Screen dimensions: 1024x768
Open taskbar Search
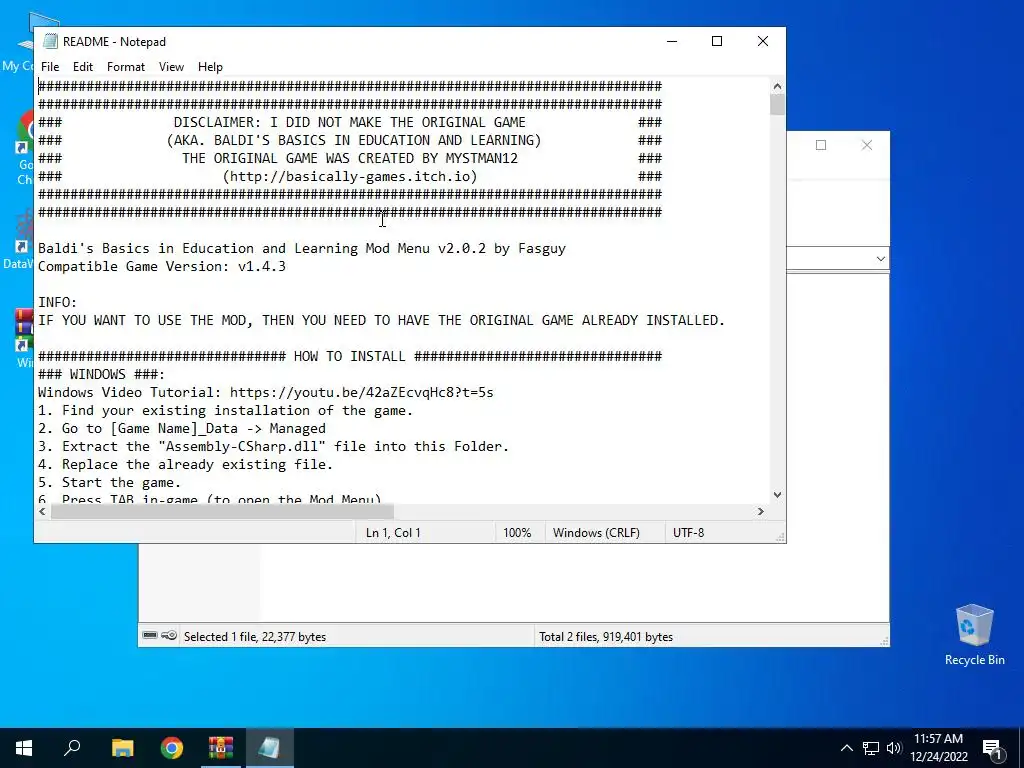(72, 748)
